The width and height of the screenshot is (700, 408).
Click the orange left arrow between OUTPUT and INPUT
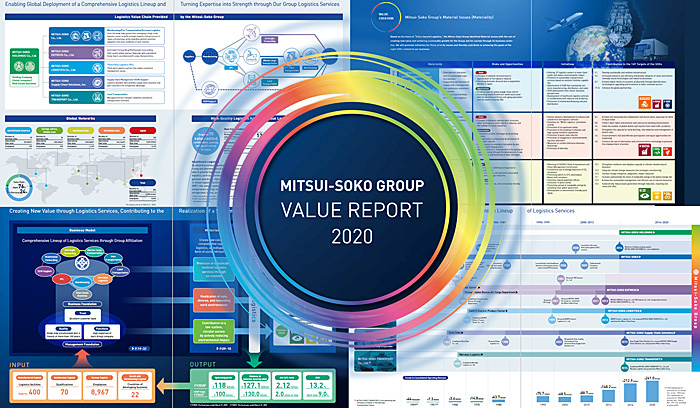(x=172, y=384)
